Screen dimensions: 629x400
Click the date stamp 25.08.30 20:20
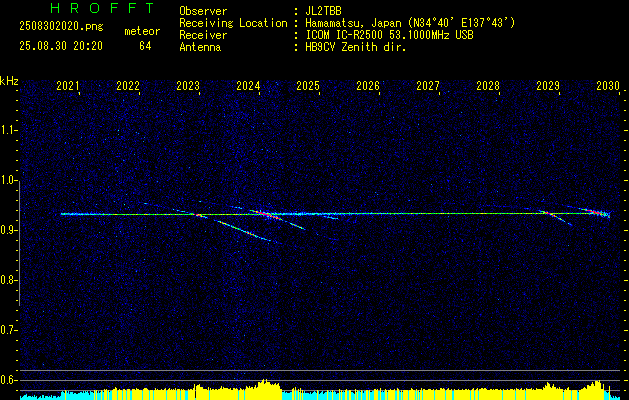click(x=61, y=46)
